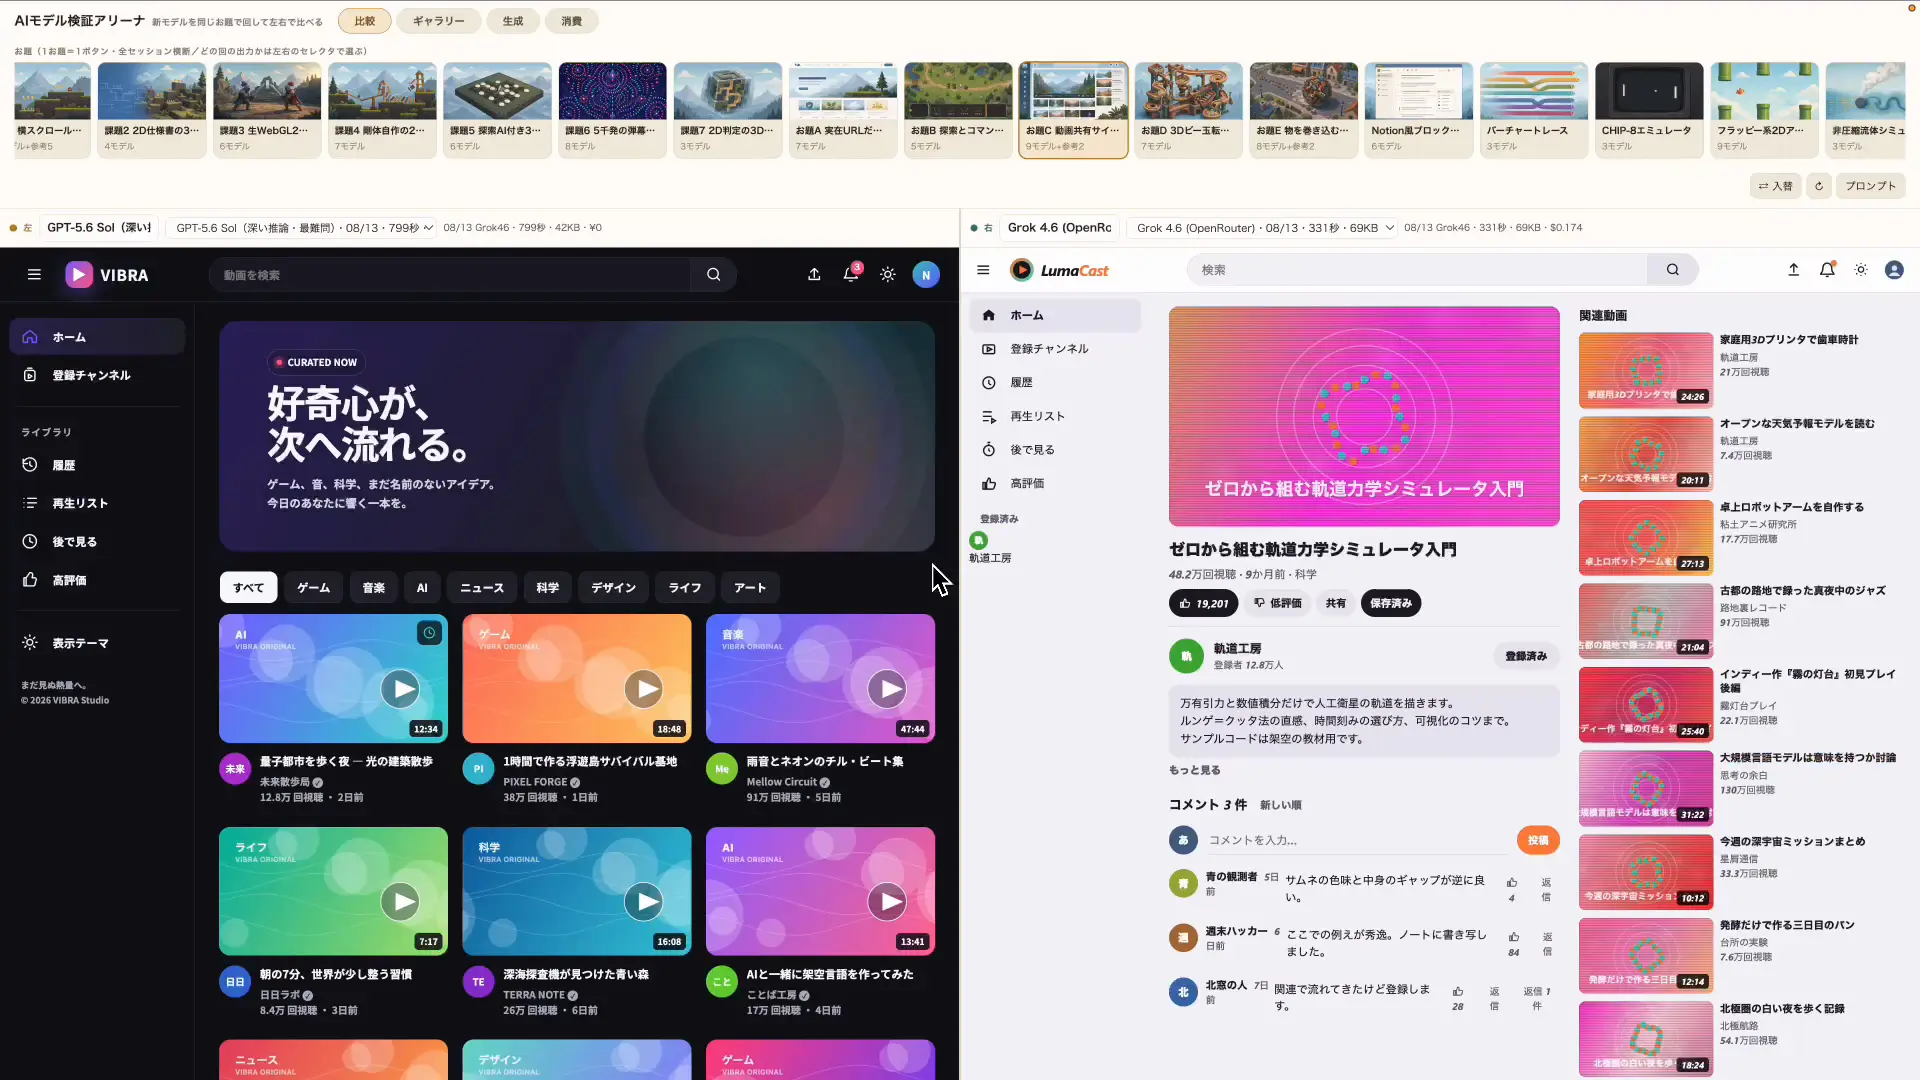This screenshot has height=1080, width=1920.
Task: Click the VIBRA play logo
Action: pos(79,274)
